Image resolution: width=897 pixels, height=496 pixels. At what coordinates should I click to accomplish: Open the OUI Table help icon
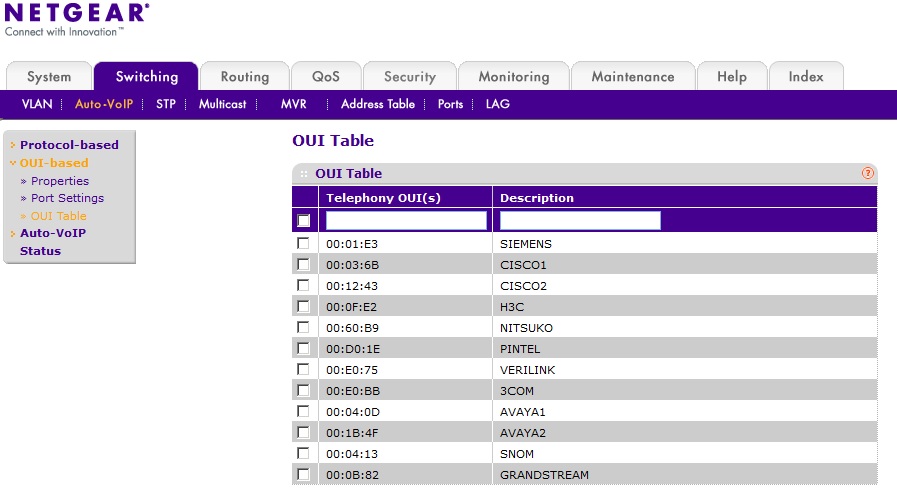point(867,173)
